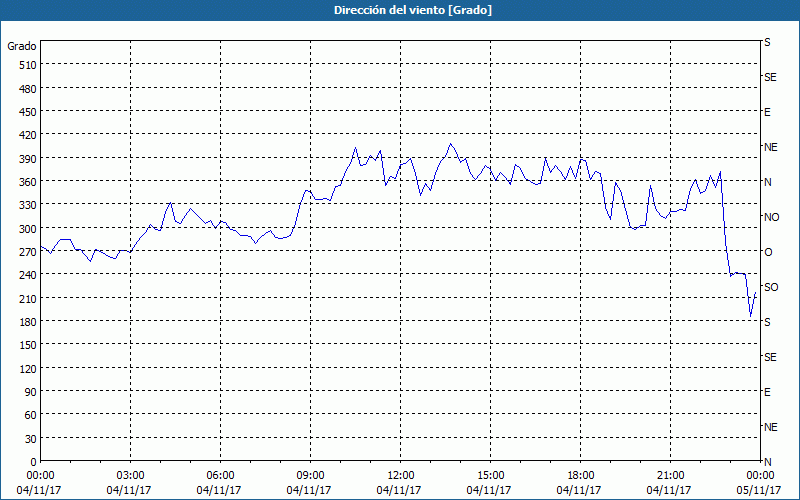The width and height of the screenshot is (800, 500).
Task: Select the 'Grado' axis unit label
Action: click(x=22, y=46)
